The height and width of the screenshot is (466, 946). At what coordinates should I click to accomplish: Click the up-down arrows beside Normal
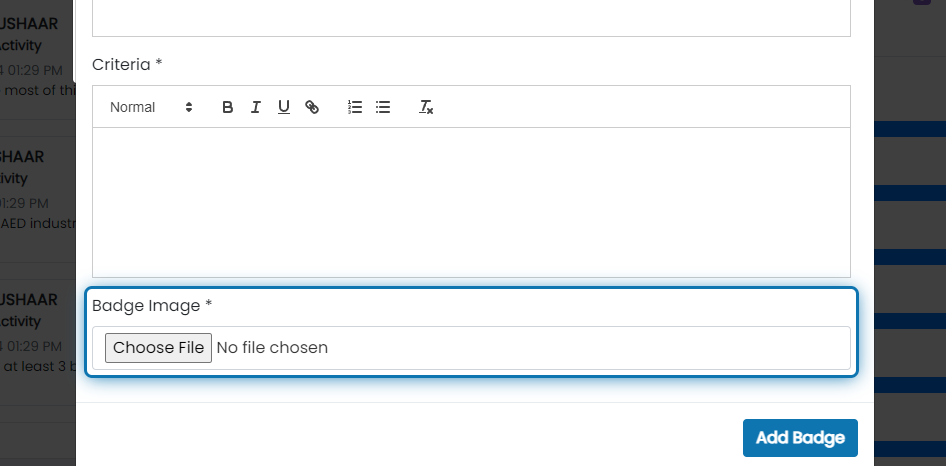pyautogui.click(x=189, y=107)
